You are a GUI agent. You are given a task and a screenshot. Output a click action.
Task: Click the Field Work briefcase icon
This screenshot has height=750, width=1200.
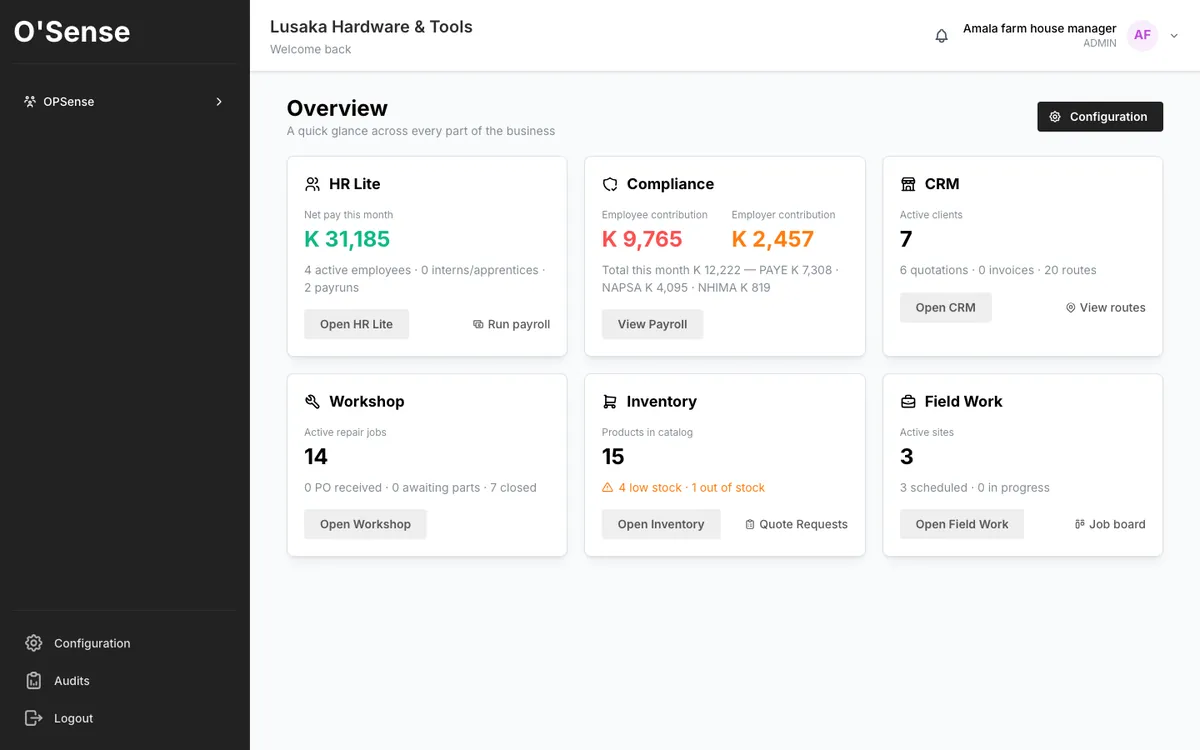pyautogui.click(x=908, y=401)
